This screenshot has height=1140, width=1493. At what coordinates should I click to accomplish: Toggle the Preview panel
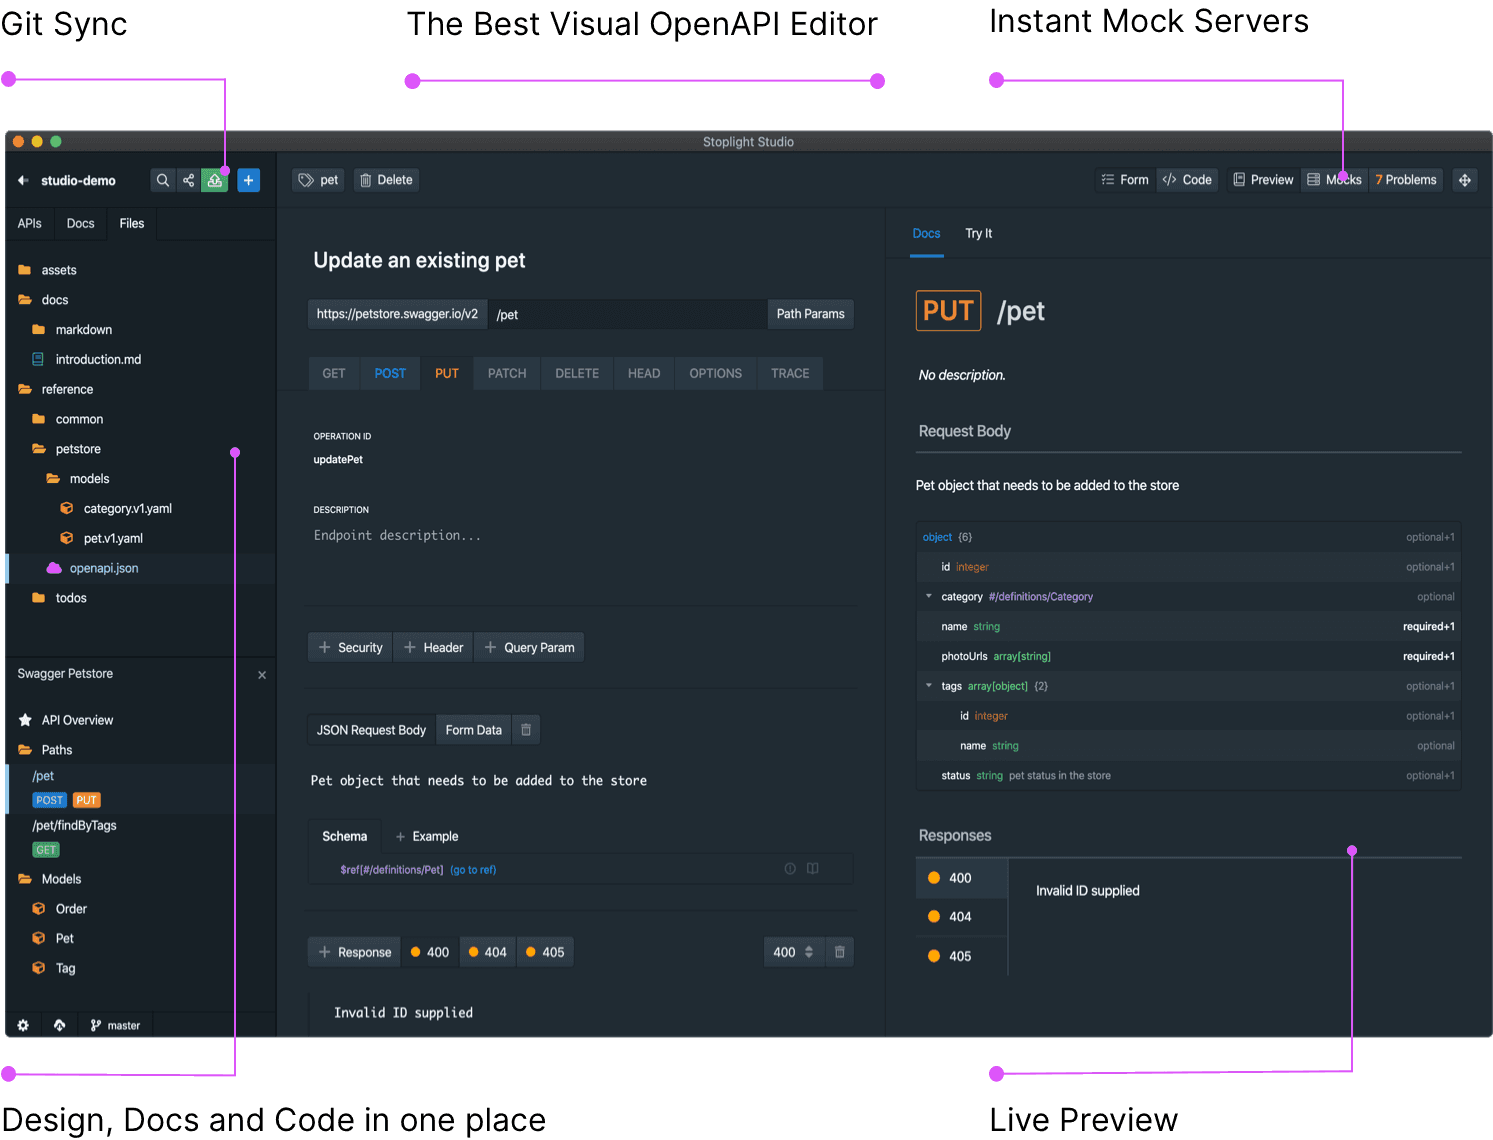tap(1263, 180)
